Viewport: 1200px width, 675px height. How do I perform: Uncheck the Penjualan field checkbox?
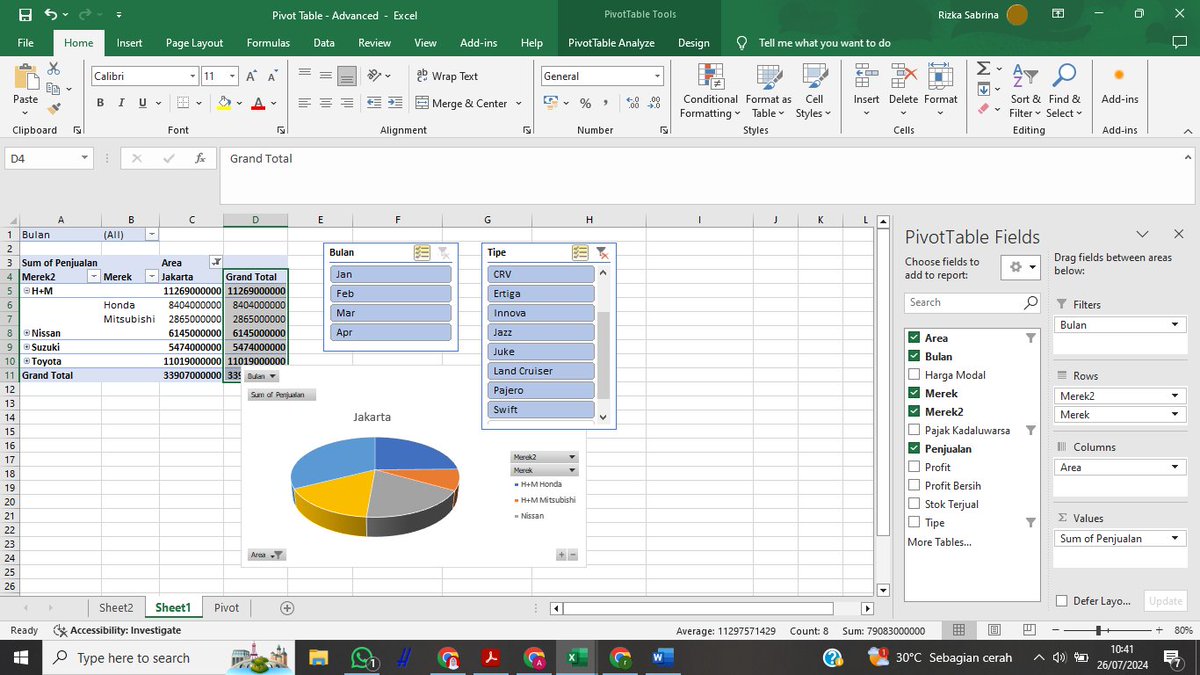[x=914, y=449]
